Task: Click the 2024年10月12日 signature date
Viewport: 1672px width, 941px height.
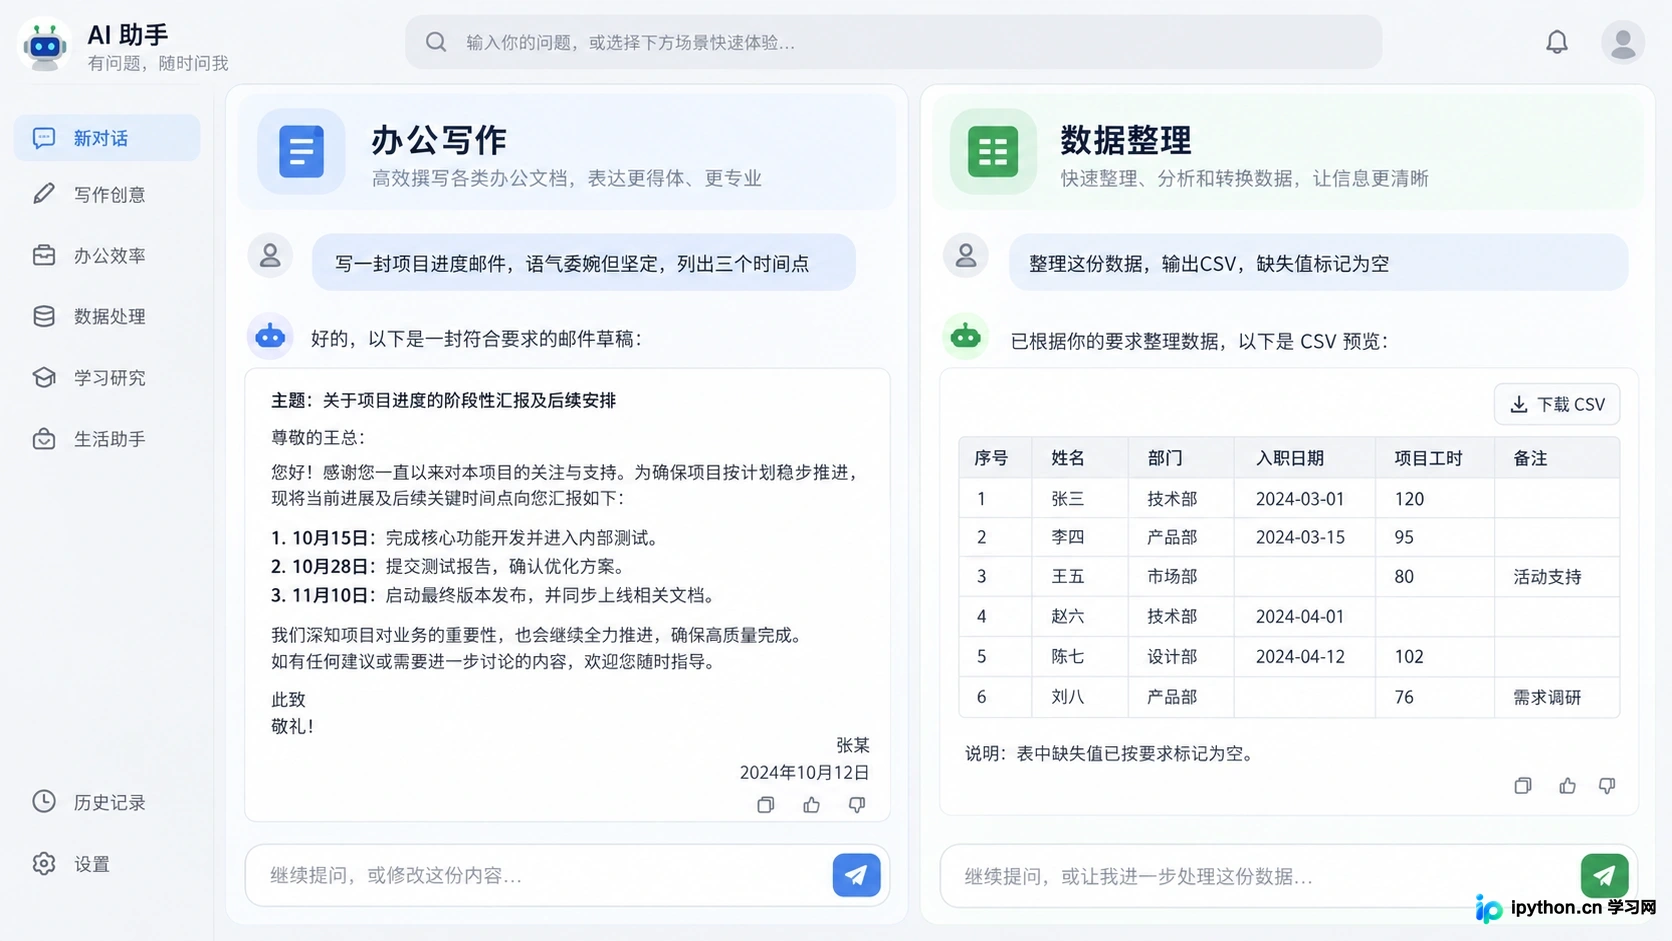Action: [x=804, y=772]
